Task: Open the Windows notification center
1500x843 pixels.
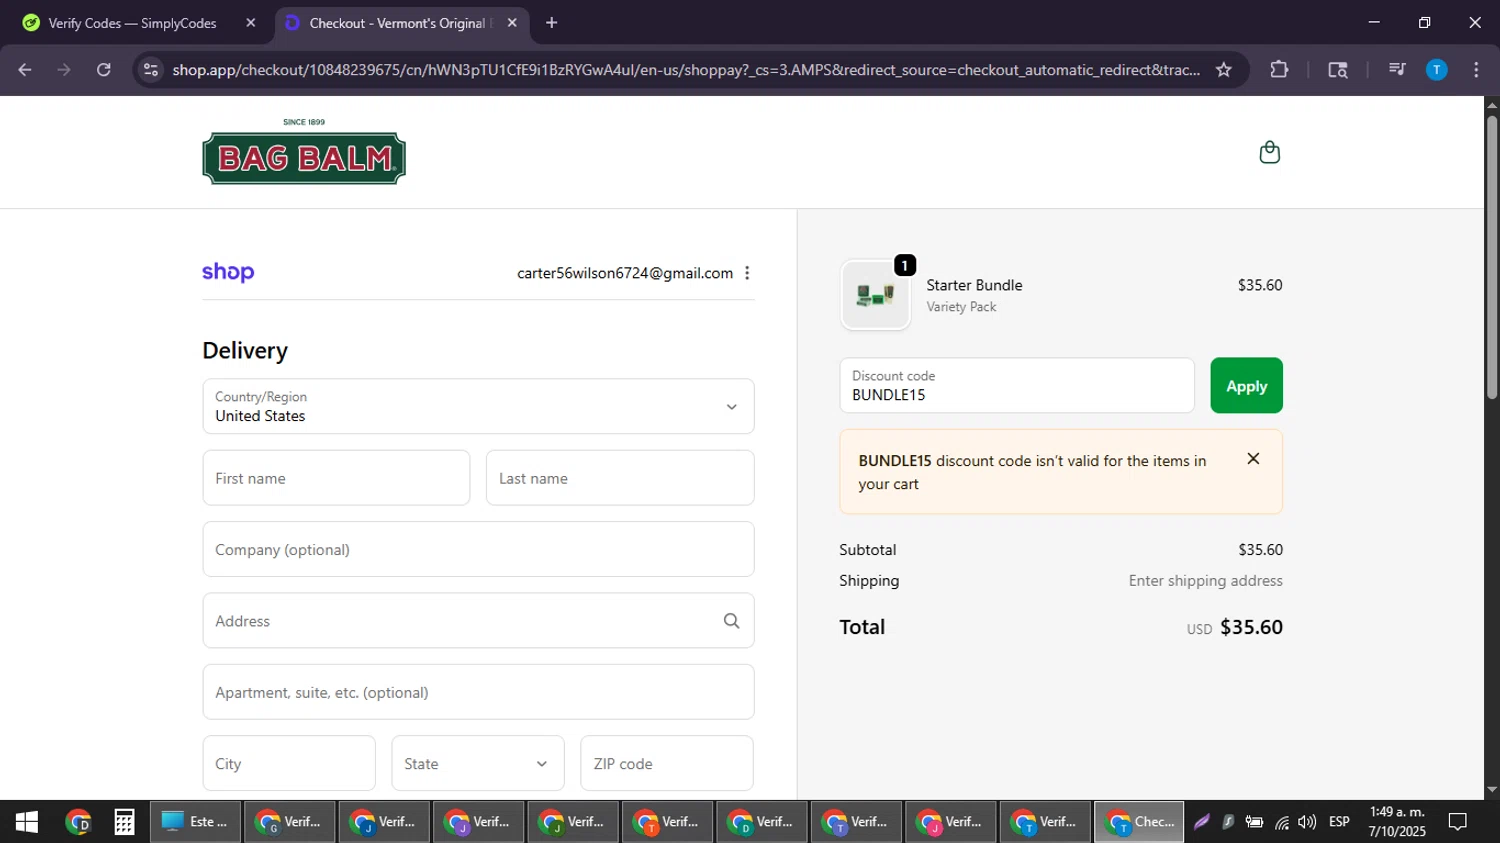Action: (x=1458, y=822)
